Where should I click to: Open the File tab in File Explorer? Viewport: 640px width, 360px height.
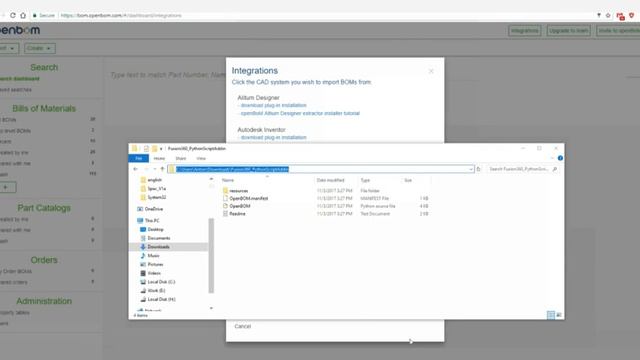click(x=139, y=158)
